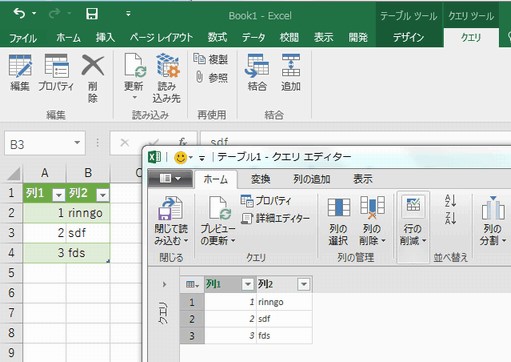The image size is (511, 362).
Task: Click the 結合 merge queries icon
Action: (257, 66)
